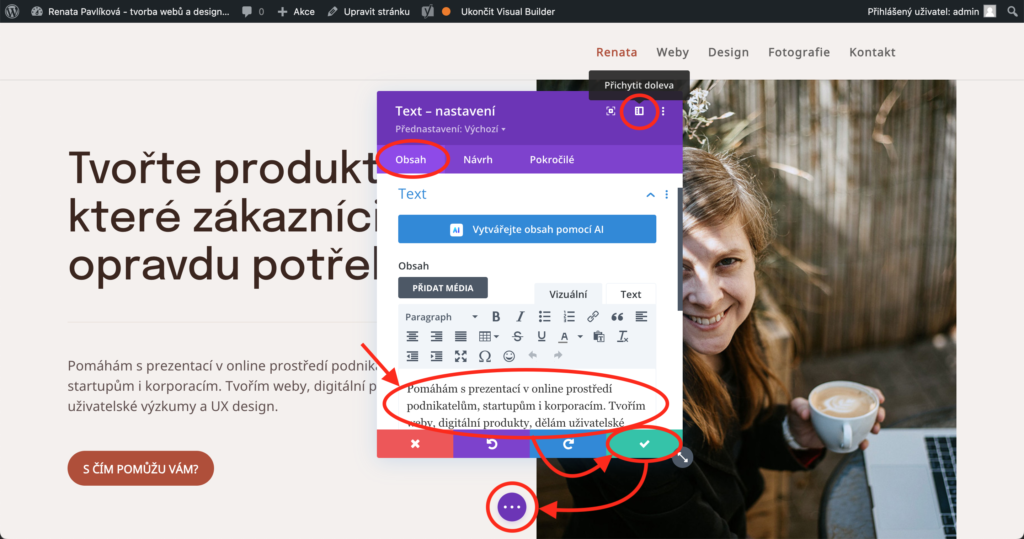Undo changes with purple button
The image size is (1024, 539).
(491, 444)
